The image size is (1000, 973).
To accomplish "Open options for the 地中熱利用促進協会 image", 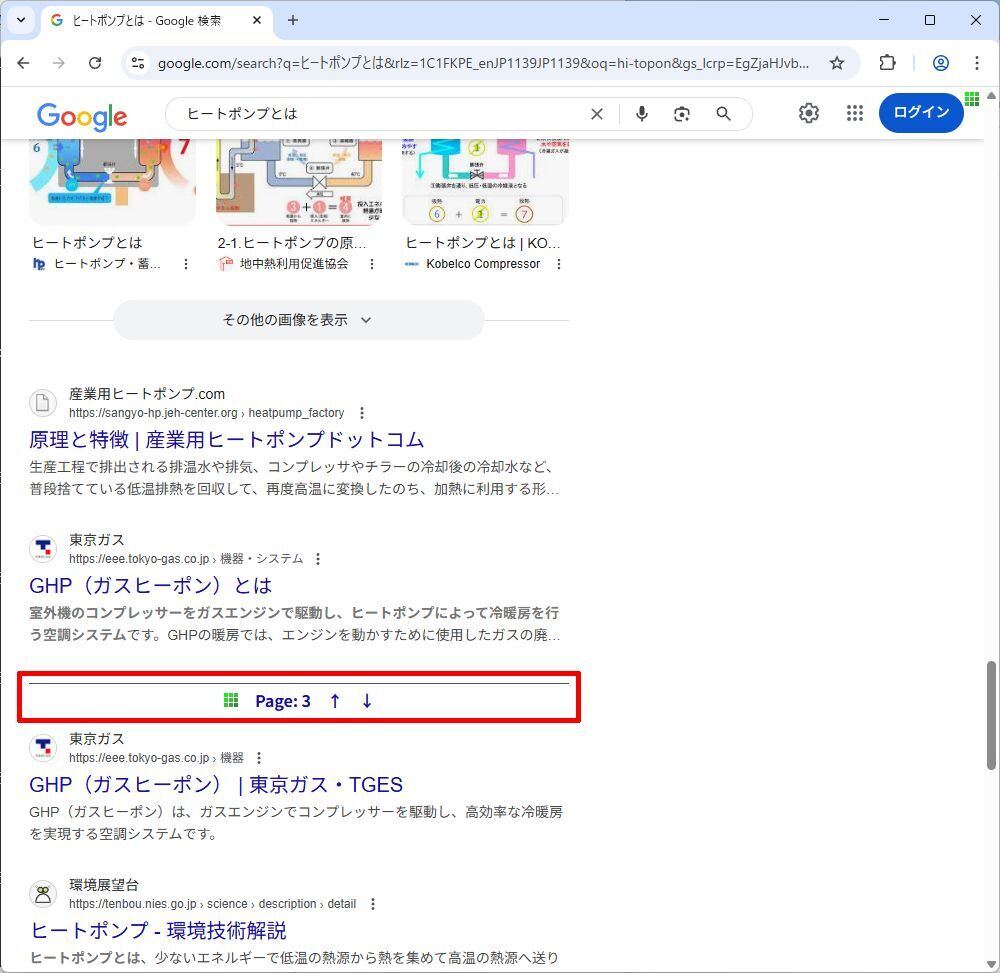I will [372, 264].
